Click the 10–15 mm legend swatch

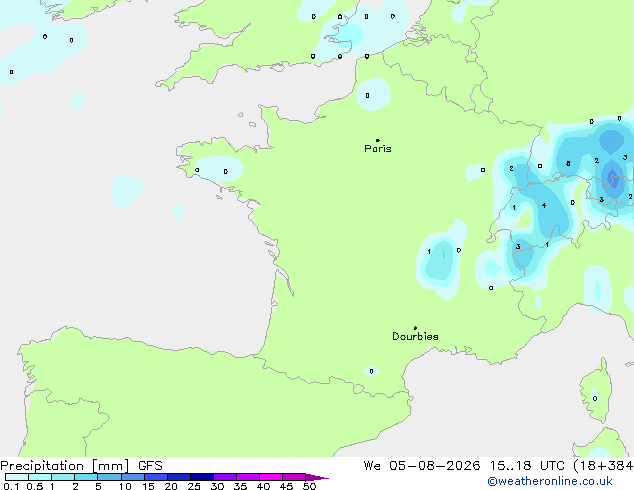pyautogui.click(x=133, y=477)
